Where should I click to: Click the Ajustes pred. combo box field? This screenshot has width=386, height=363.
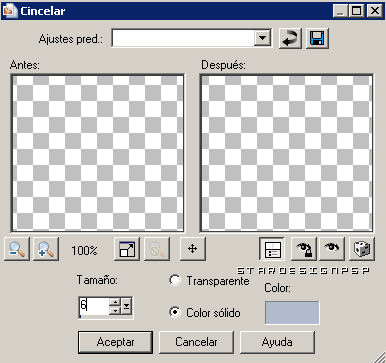tap(191, 39)
